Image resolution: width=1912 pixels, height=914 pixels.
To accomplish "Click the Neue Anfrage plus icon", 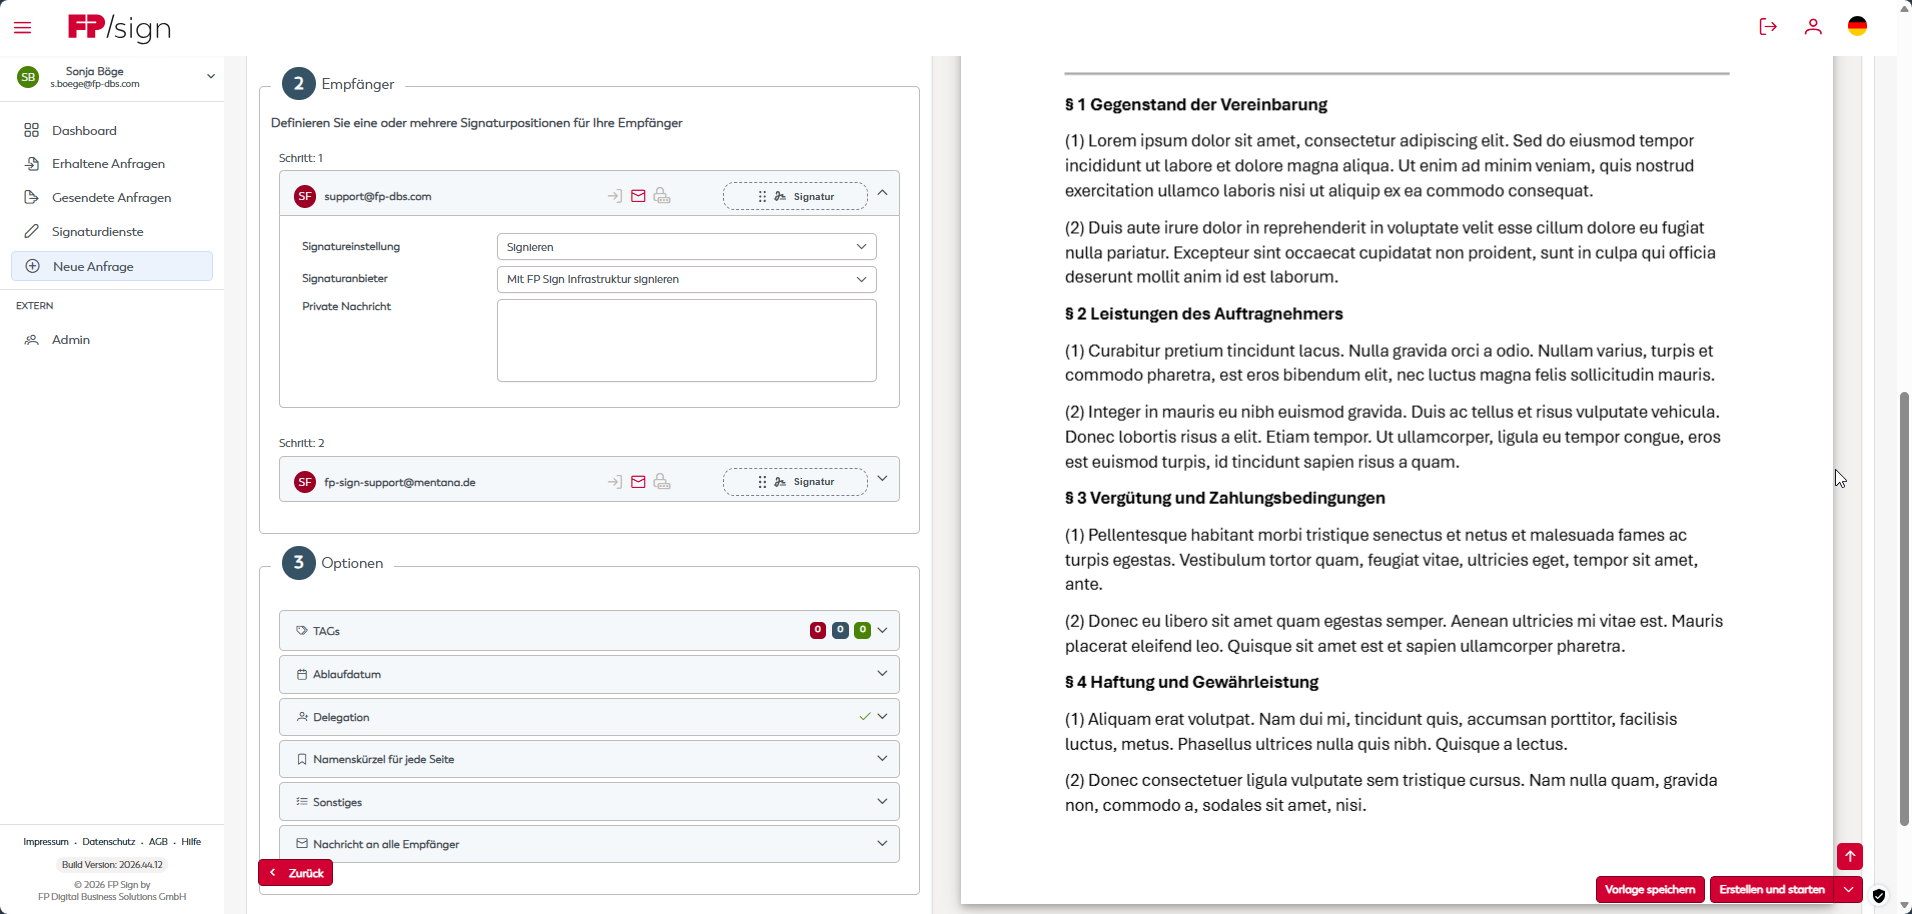I will pyautogui.click(x=33, y=266).
